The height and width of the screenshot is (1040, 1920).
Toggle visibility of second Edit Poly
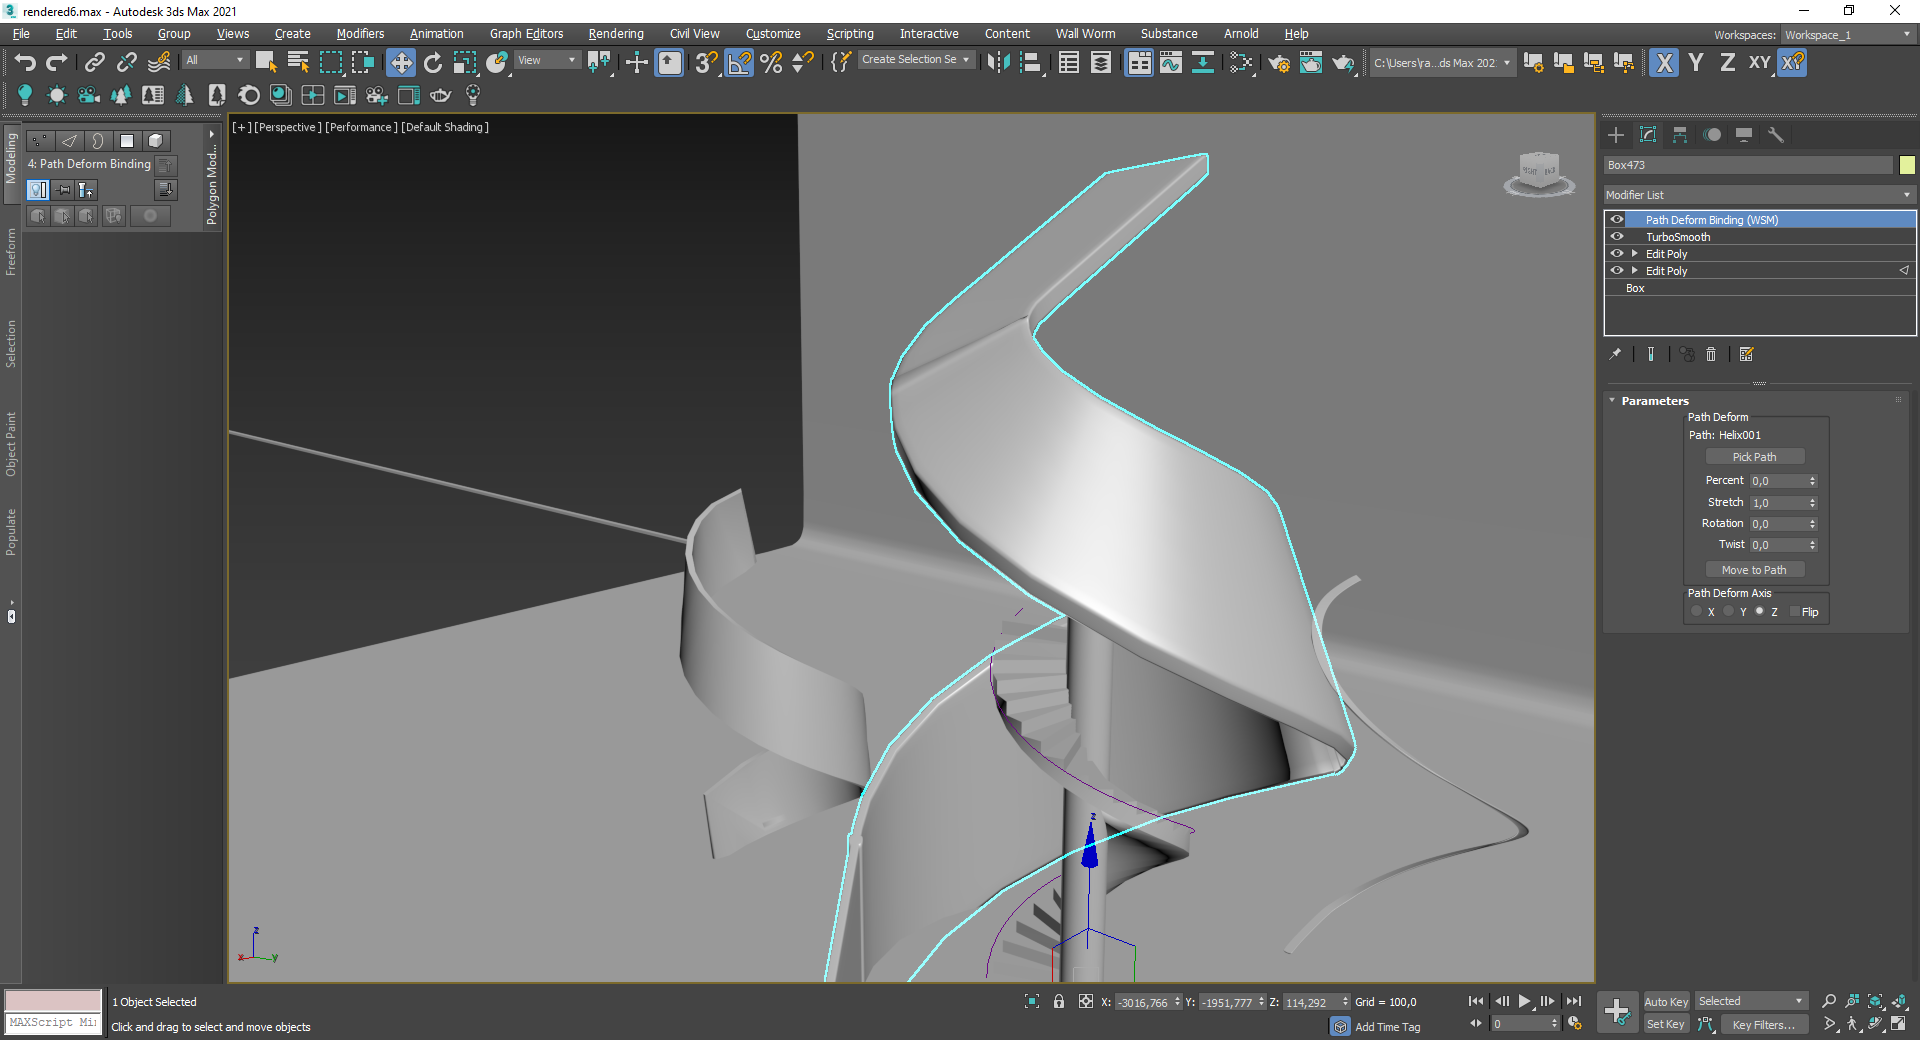click(1617, 271)
